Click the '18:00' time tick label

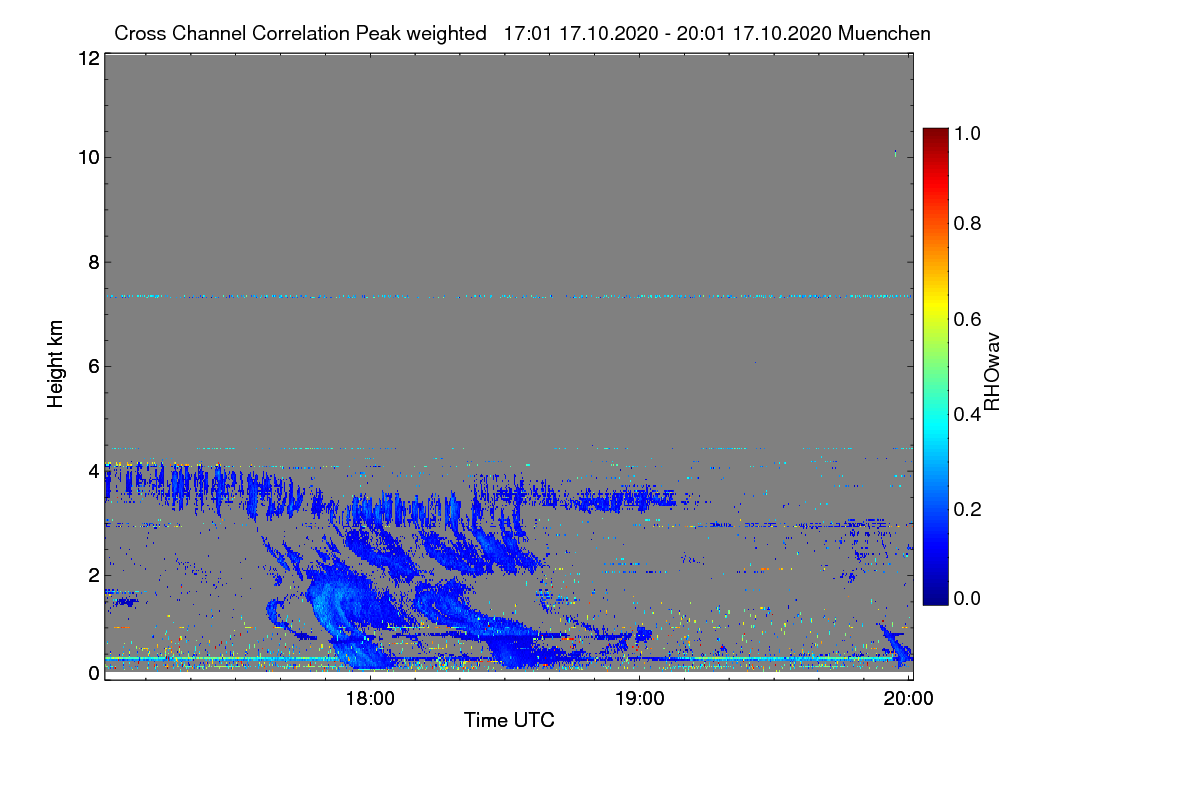tap(371, 699)
